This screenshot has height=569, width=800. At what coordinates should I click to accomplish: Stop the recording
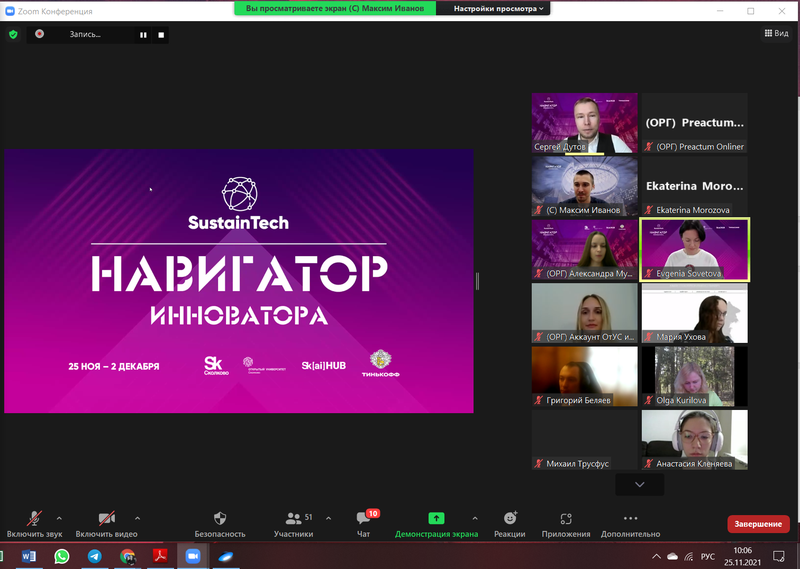[161, 34]
